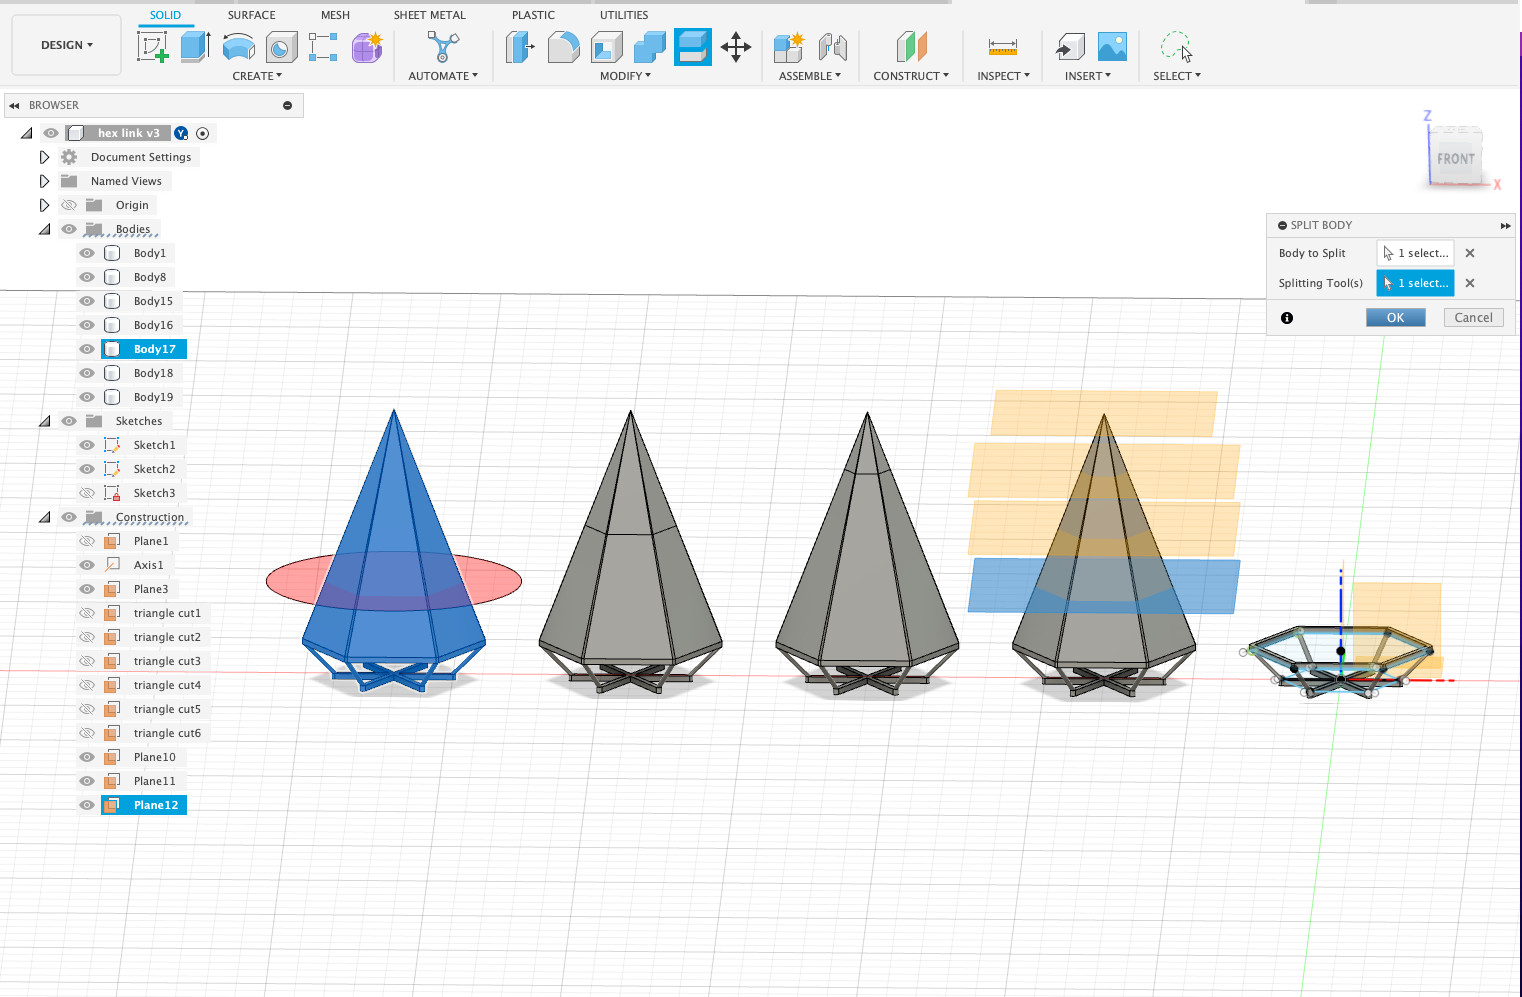Image resolution: width=1522 pixels, height=997 pixels.
Task: Cancel the Split Body dialog
Action: (x=1473, y=318)
